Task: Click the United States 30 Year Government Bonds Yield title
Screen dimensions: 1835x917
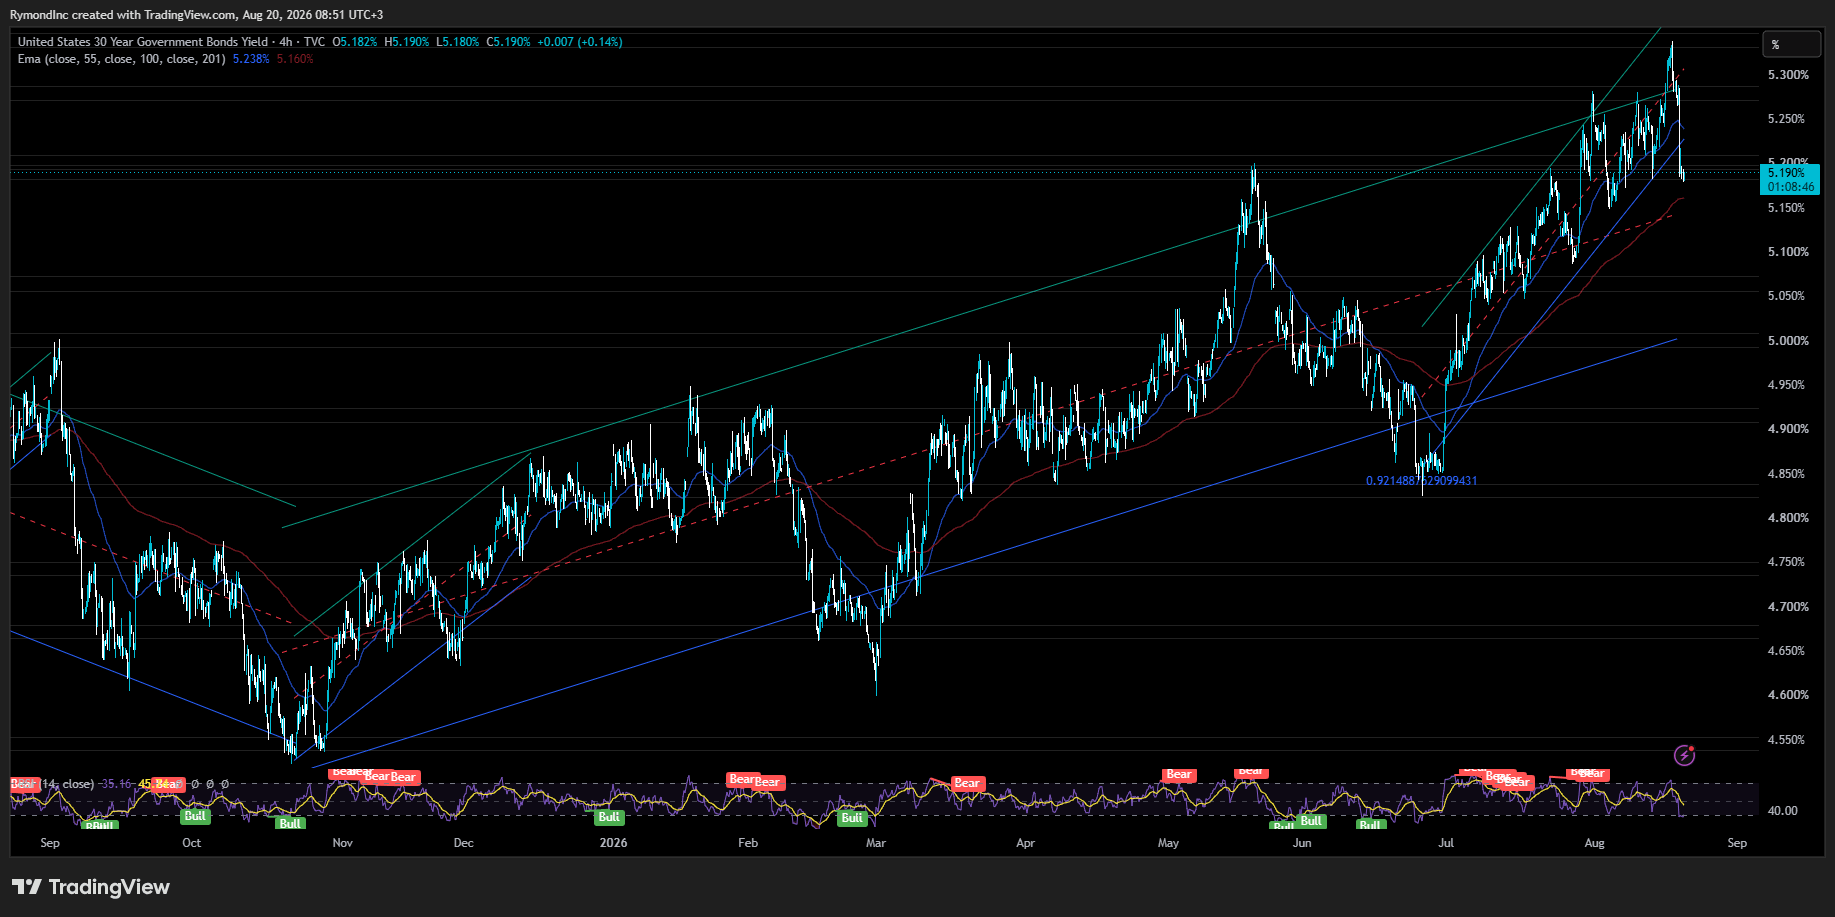Action: click(143, 42)
